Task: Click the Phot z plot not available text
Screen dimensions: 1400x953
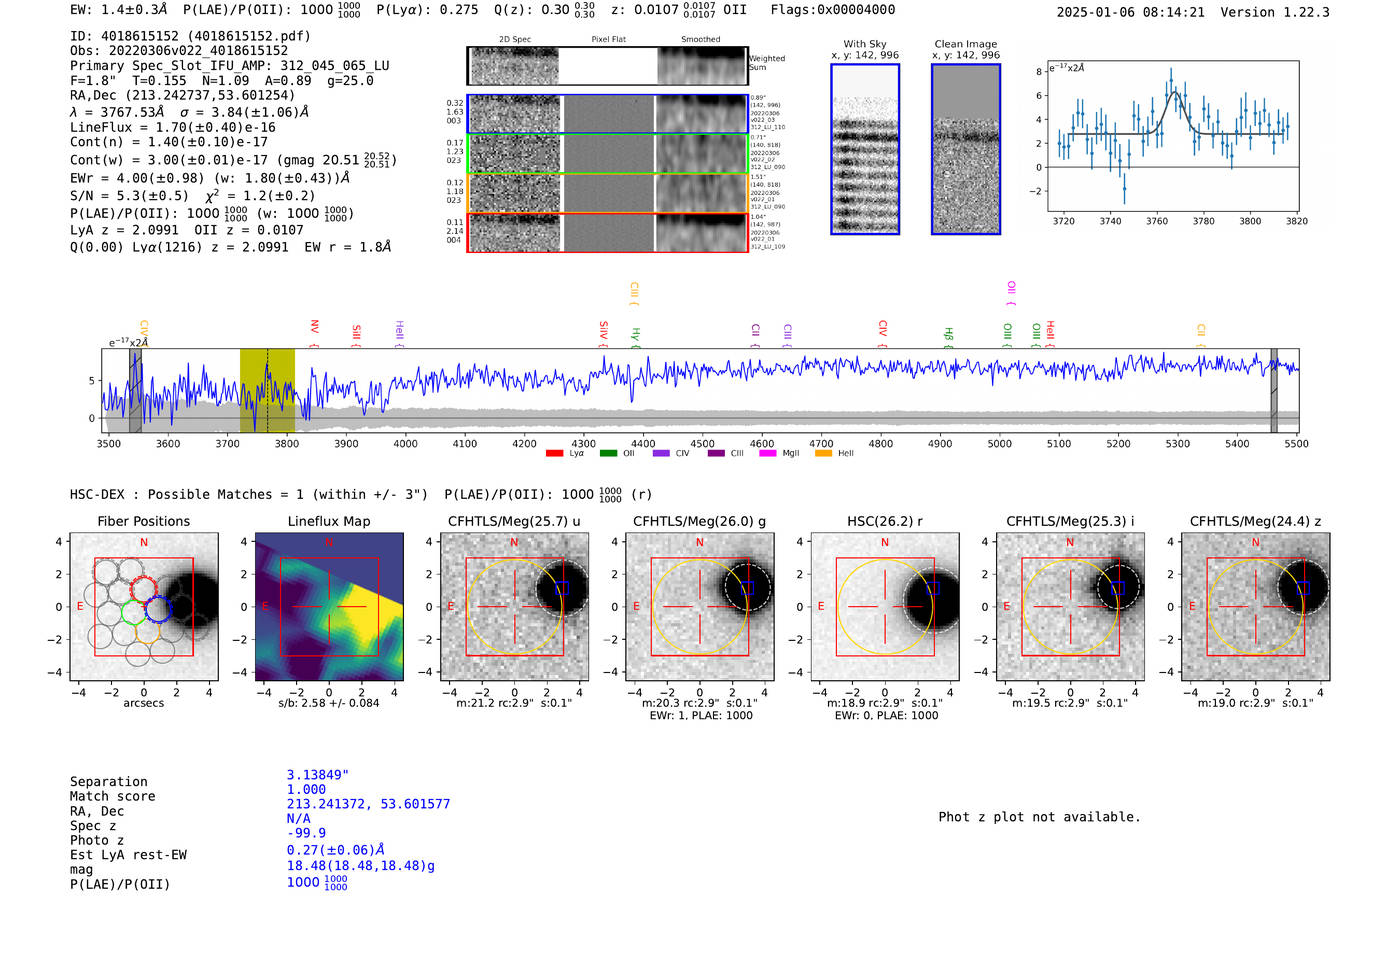Action: pos(1039,817)
